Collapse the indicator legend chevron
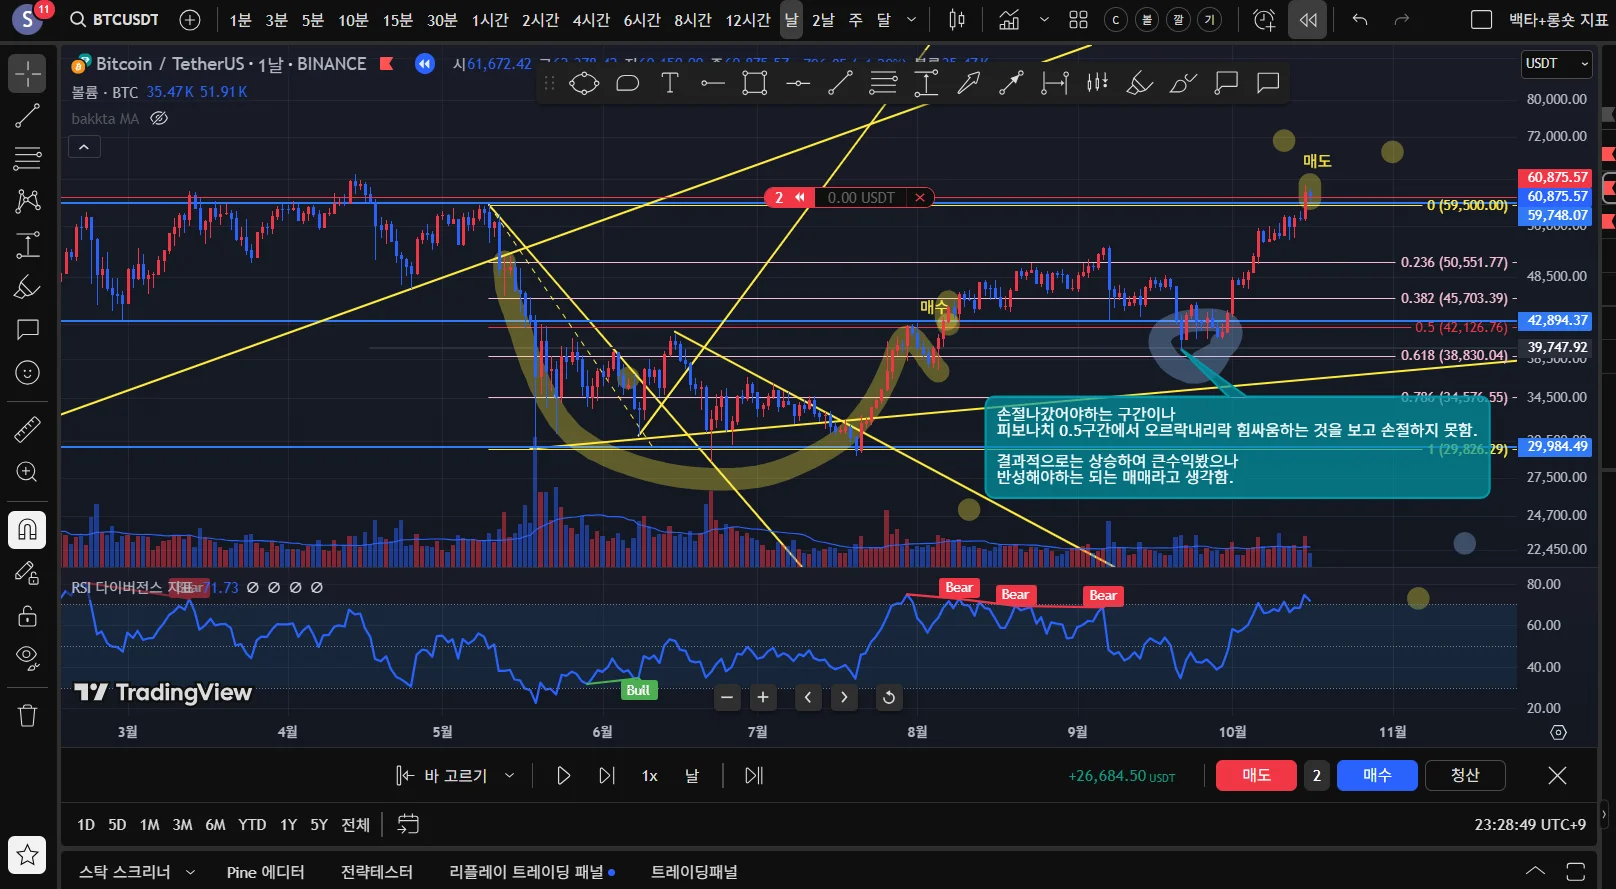The height and width of the screenshot is (889, 1616). click(84, 147)
